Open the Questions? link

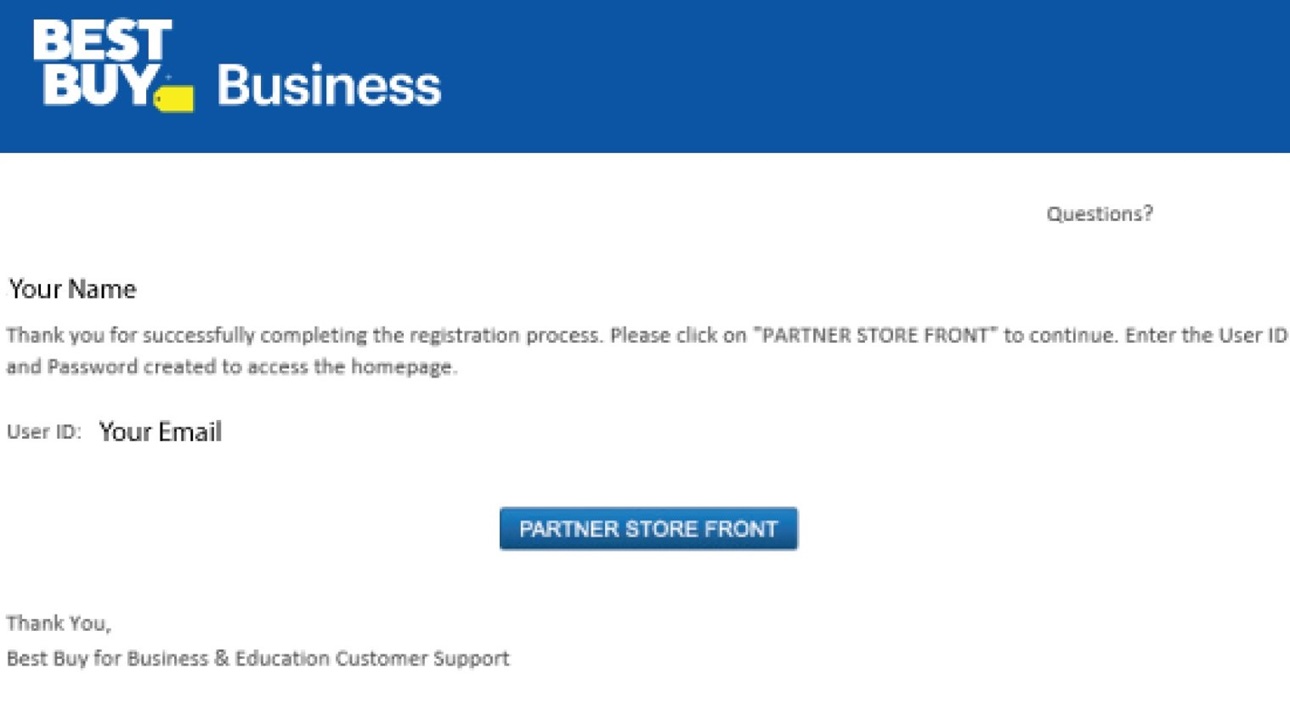click(1099, 213)
